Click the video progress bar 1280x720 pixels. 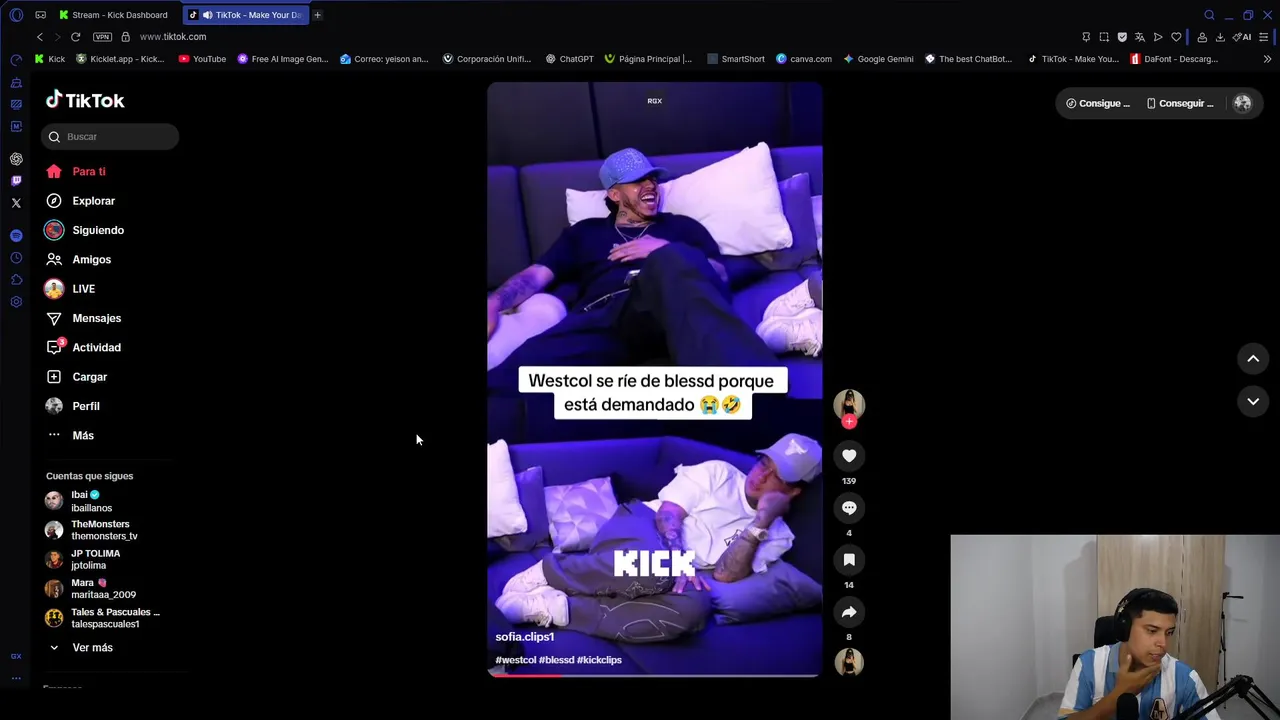click(x=654, y=675)
